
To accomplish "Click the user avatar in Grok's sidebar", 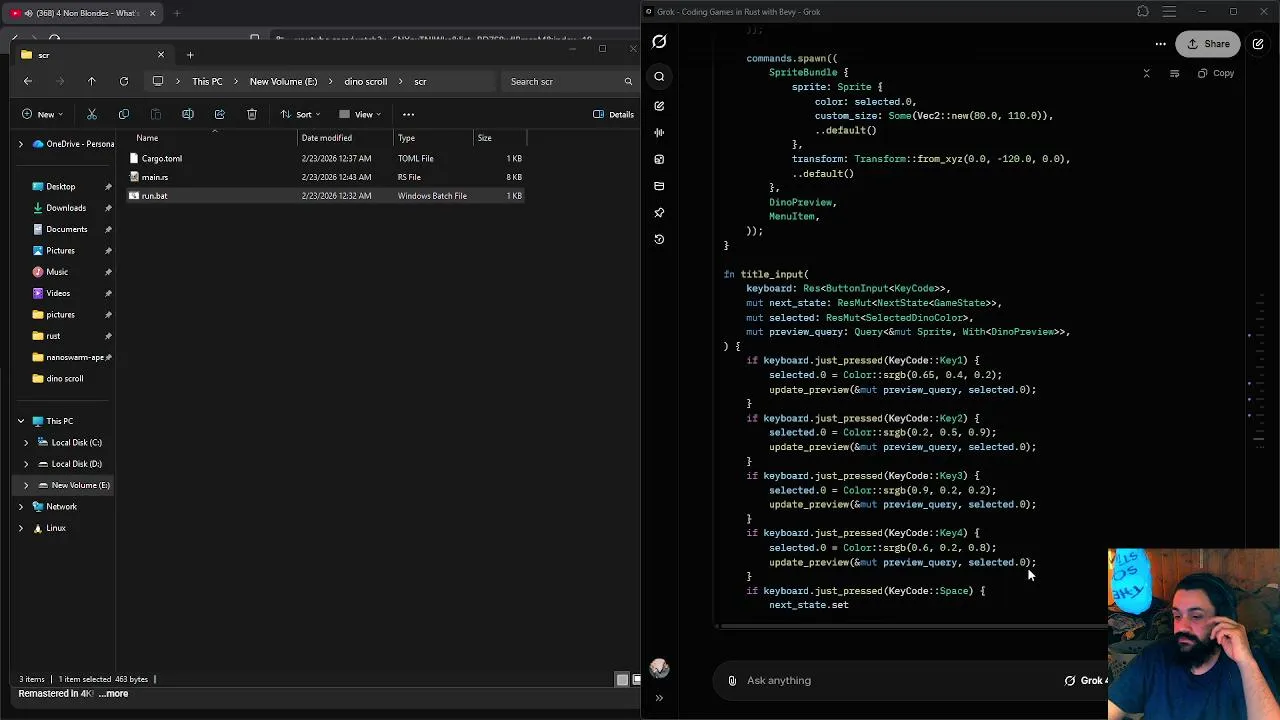I will (659, 669).
